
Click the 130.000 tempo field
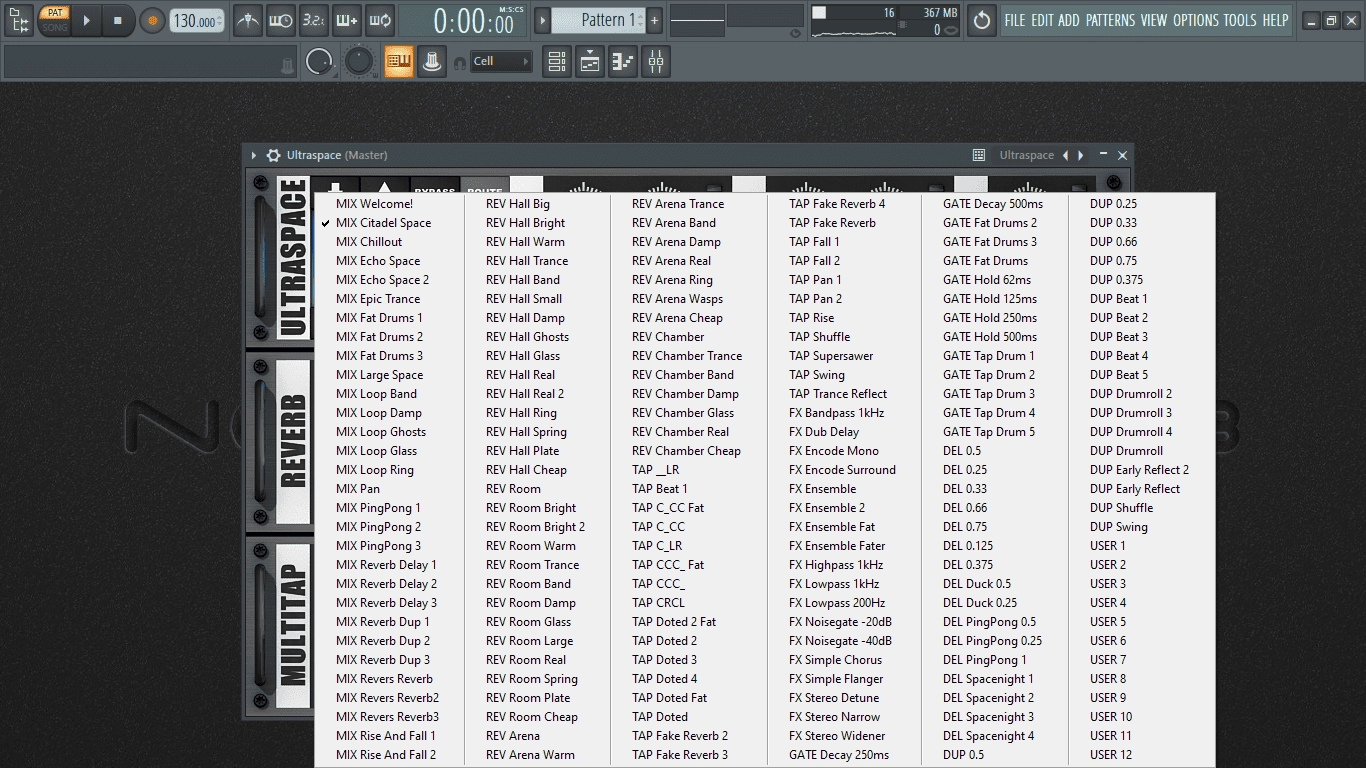[196, 20]
